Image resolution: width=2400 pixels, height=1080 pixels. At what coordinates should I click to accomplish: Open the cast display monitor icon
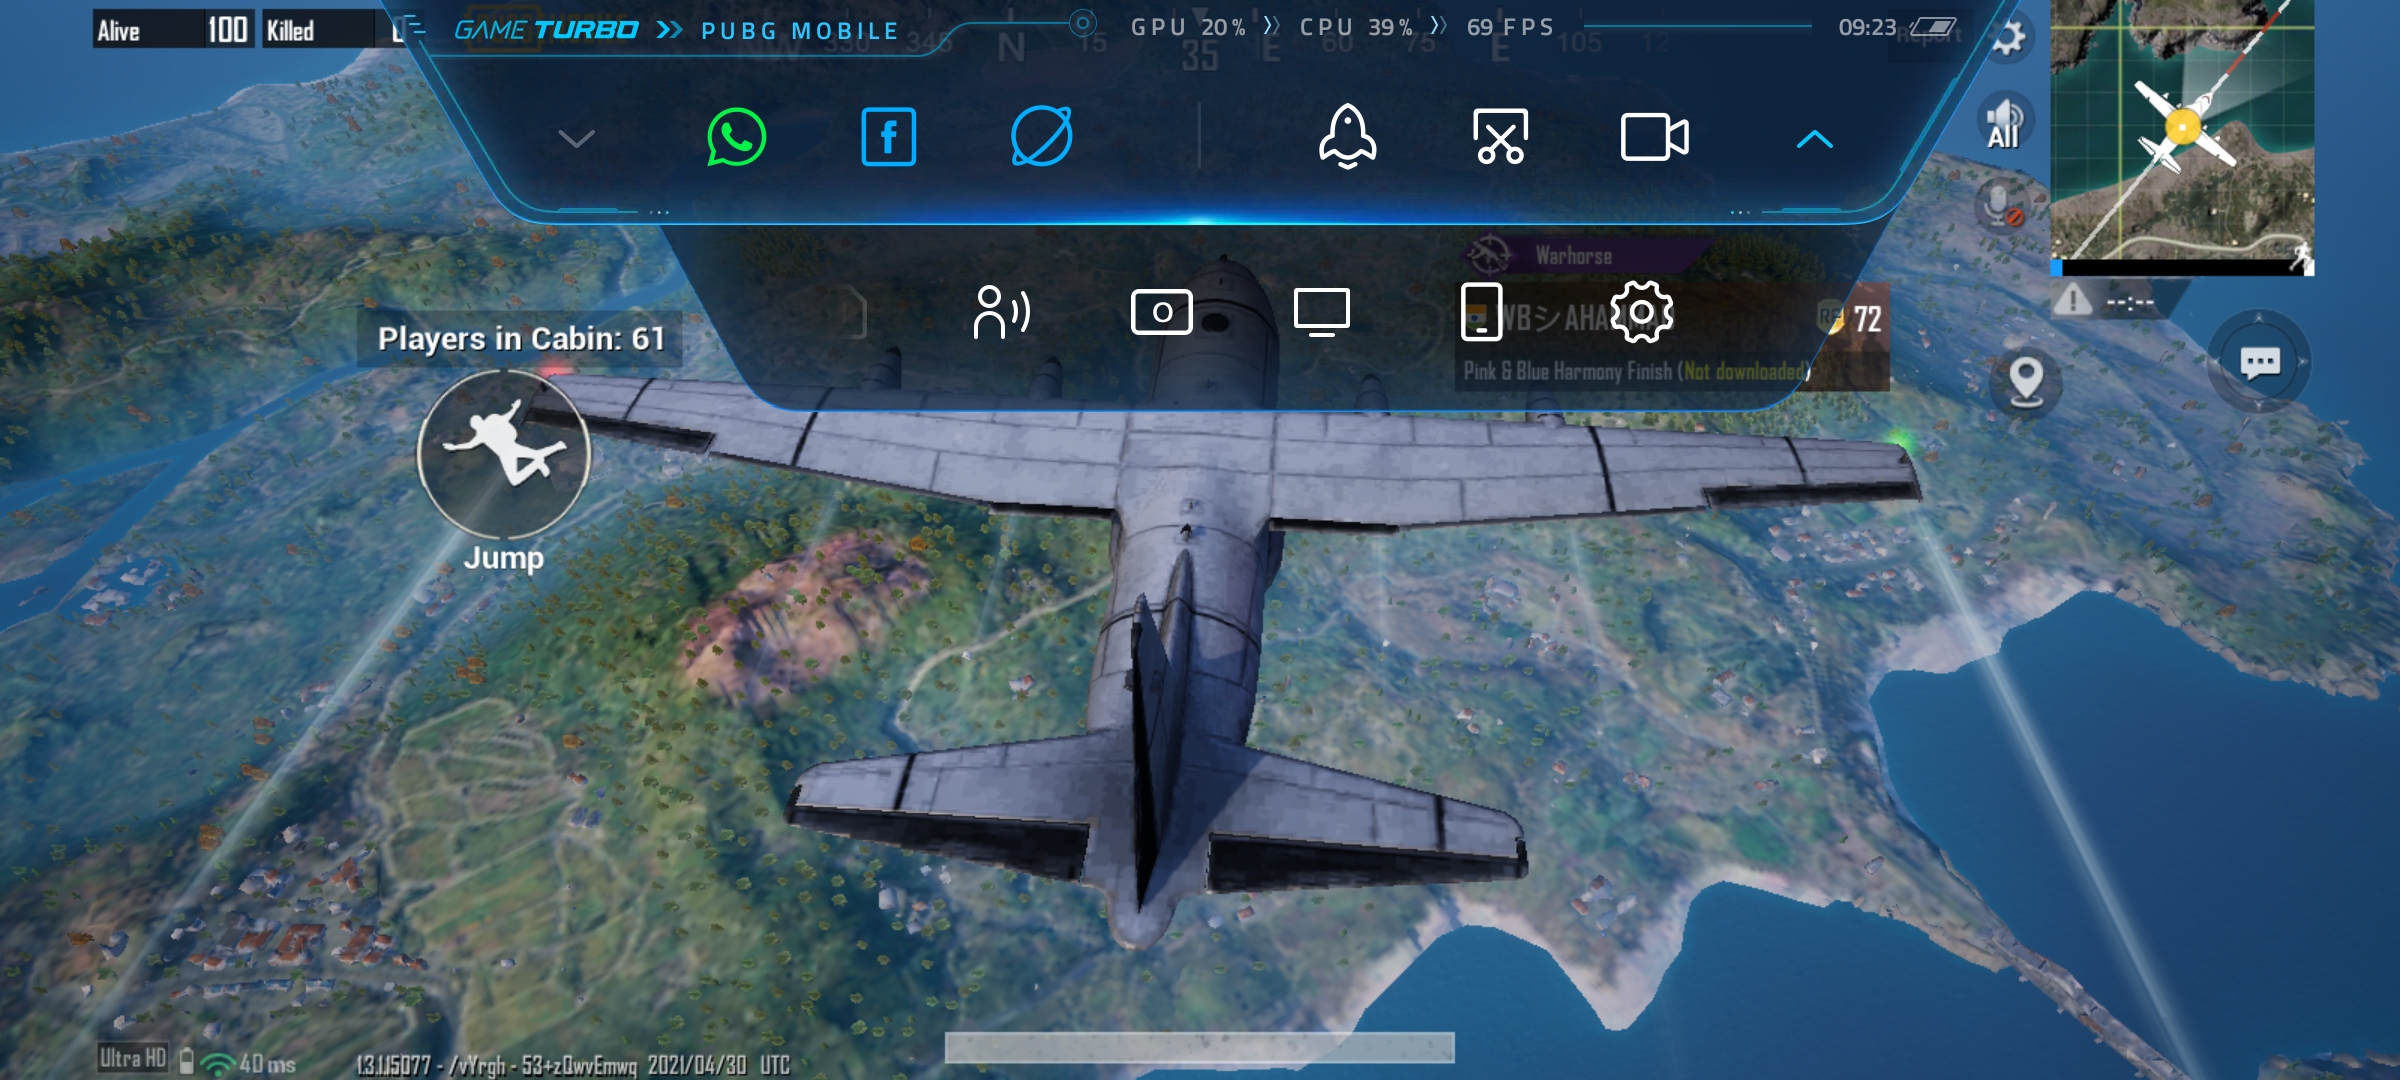[x=1321, y=312]
